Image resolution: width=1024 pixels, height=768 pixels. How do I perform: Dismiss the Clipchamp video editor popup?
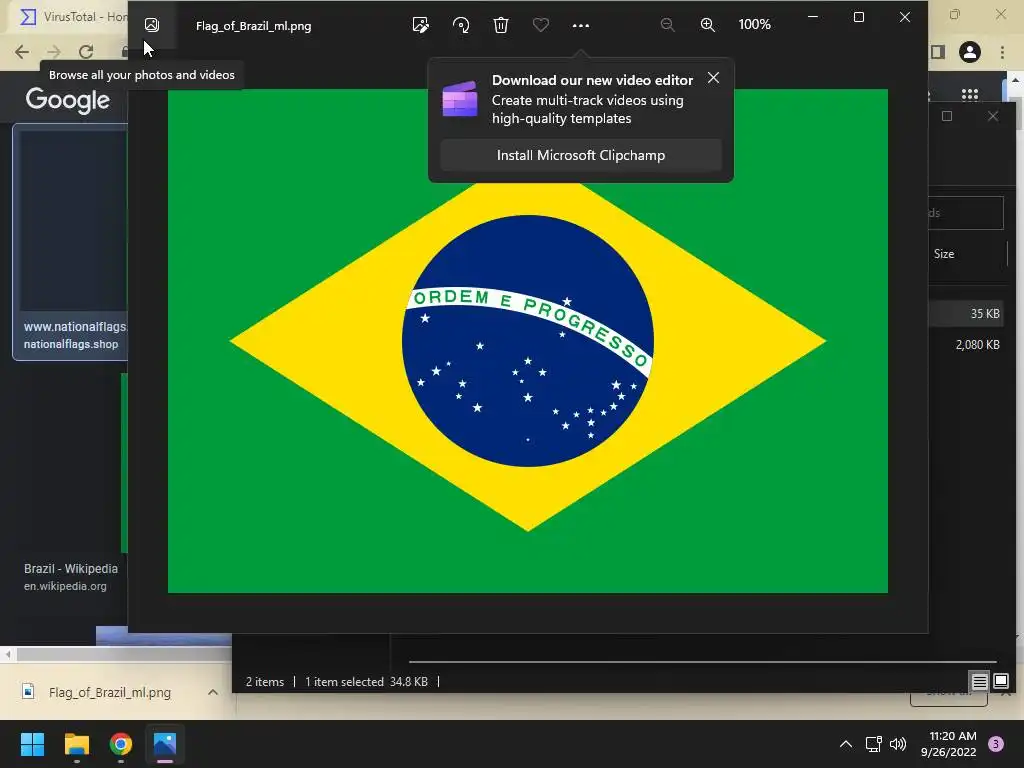click(713, 78)
